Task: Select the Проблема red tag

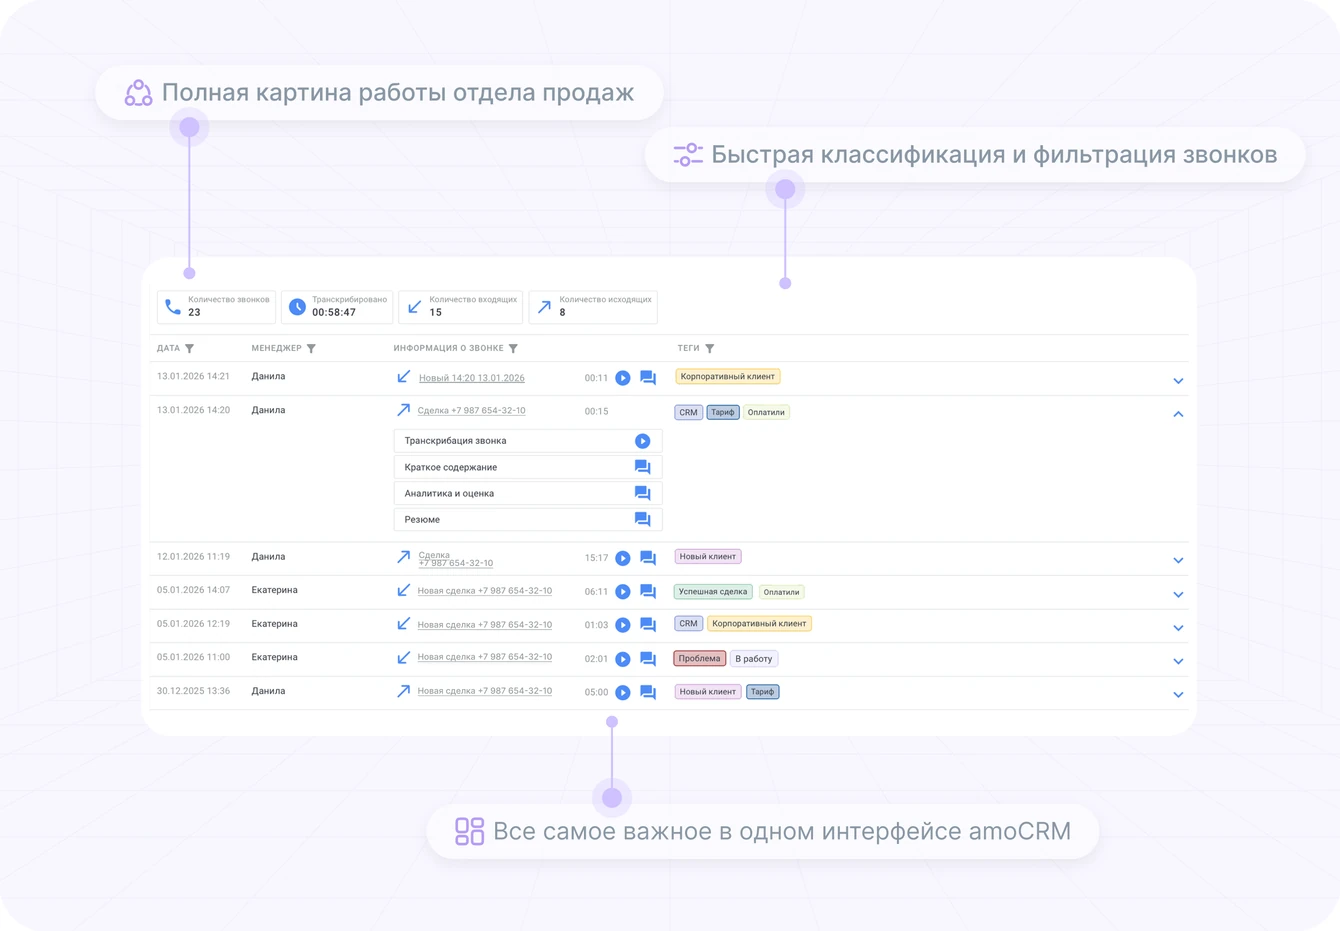Action: pos(699,659)
